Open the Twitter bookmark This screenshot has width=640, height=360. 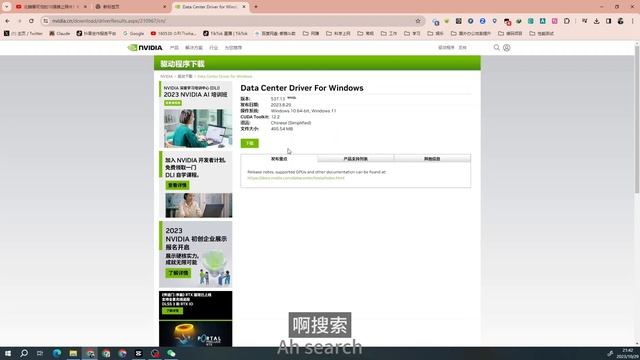[23, 33]
